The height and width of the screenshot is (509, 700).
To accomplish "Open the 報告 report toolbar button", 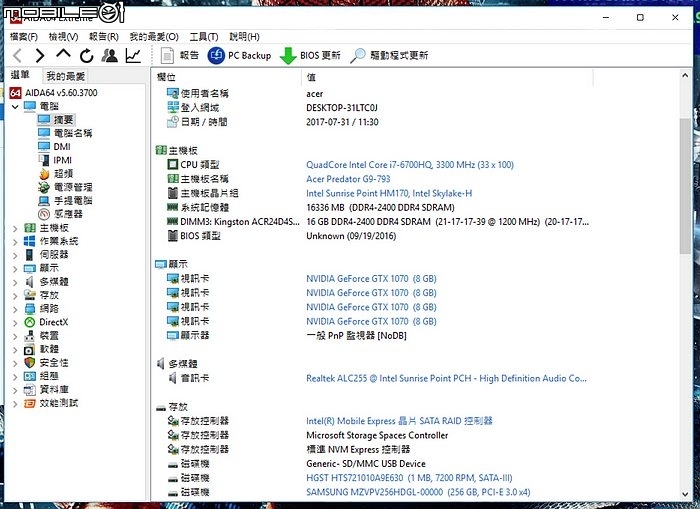I will (179, 55).
